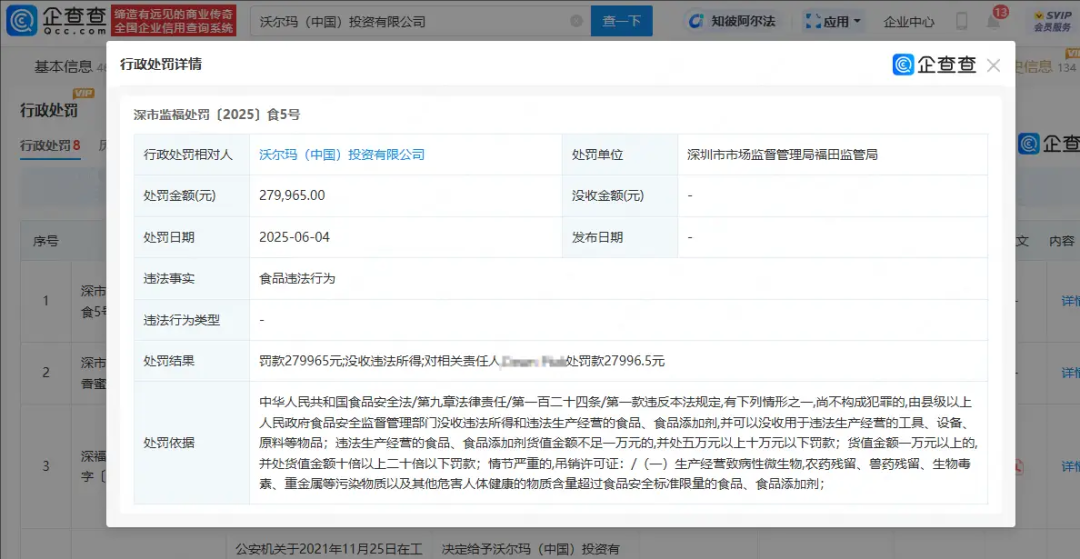
Task: Open SVIP 会员服务
Action: (1052, 21)
